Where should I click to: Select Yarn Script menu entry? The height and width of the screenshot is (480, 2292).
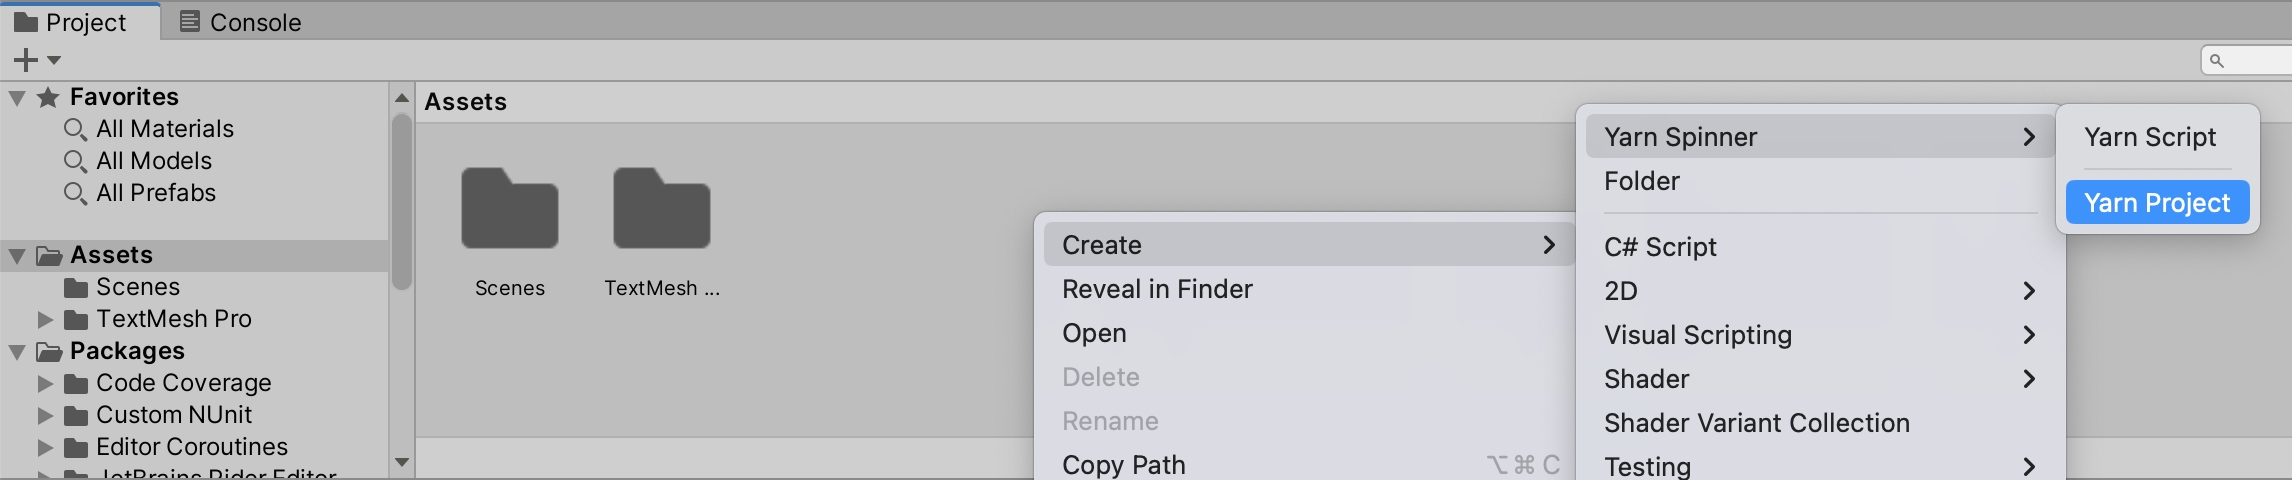2149,137
